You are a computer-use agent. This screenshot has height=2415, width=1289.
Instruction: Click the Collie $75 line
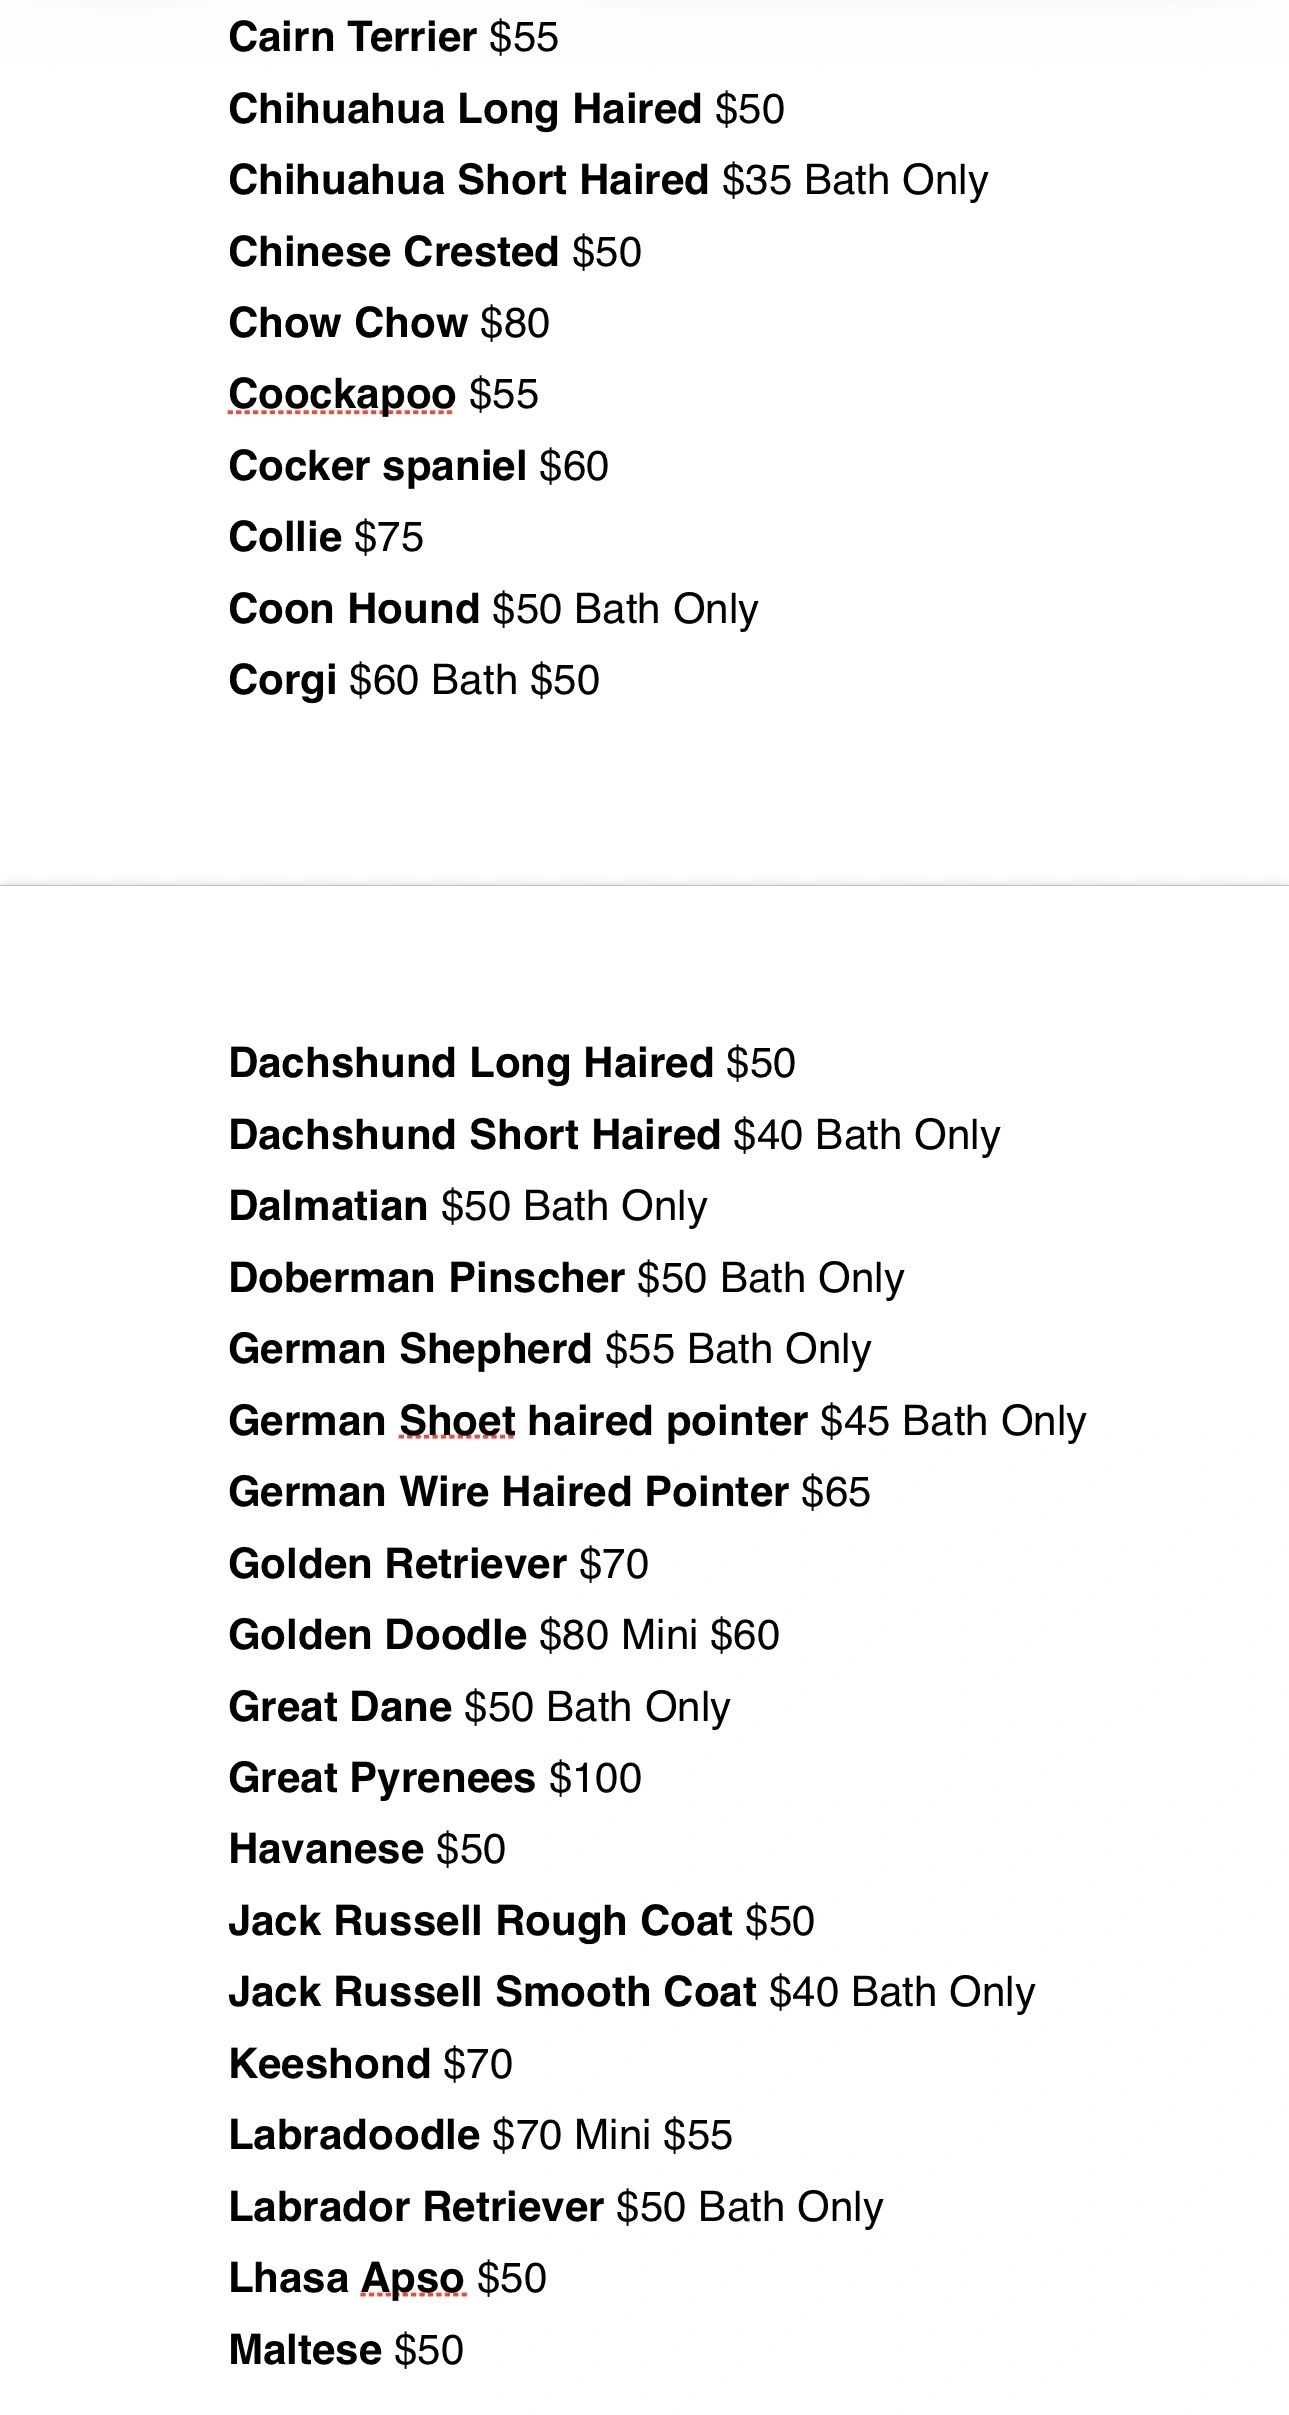(326, 538)
